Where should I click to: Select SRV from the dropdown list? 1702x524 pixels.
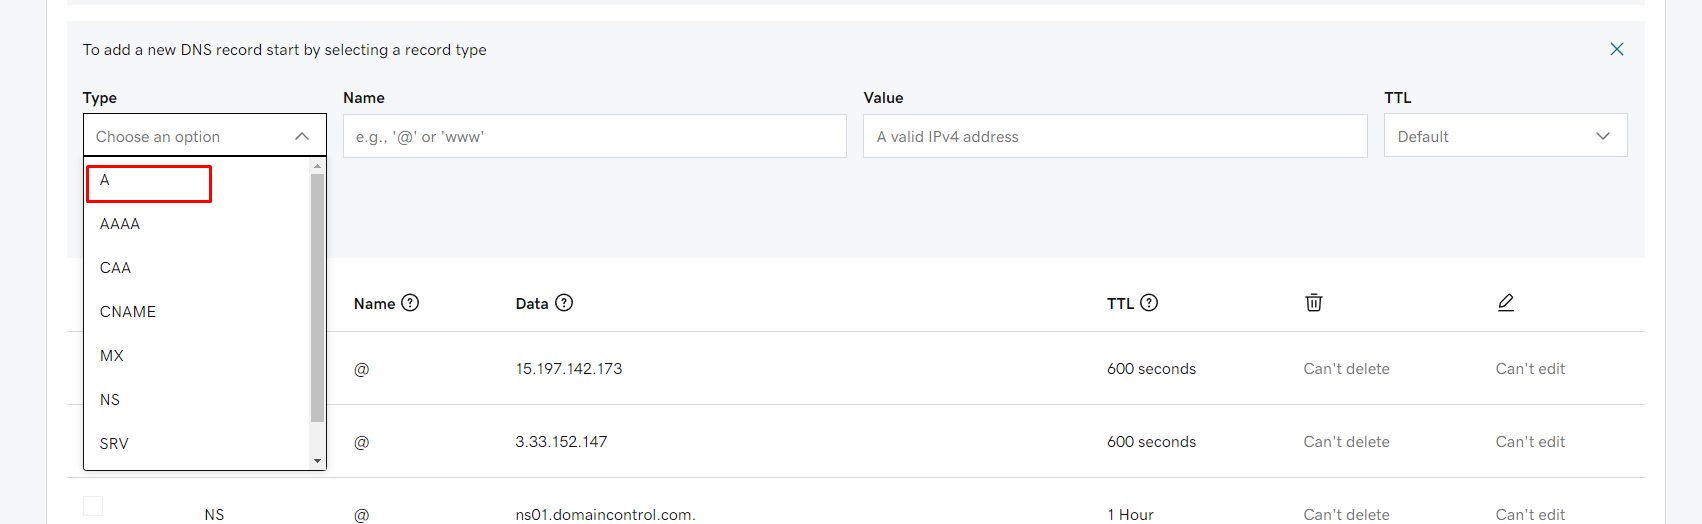point(114,444)
